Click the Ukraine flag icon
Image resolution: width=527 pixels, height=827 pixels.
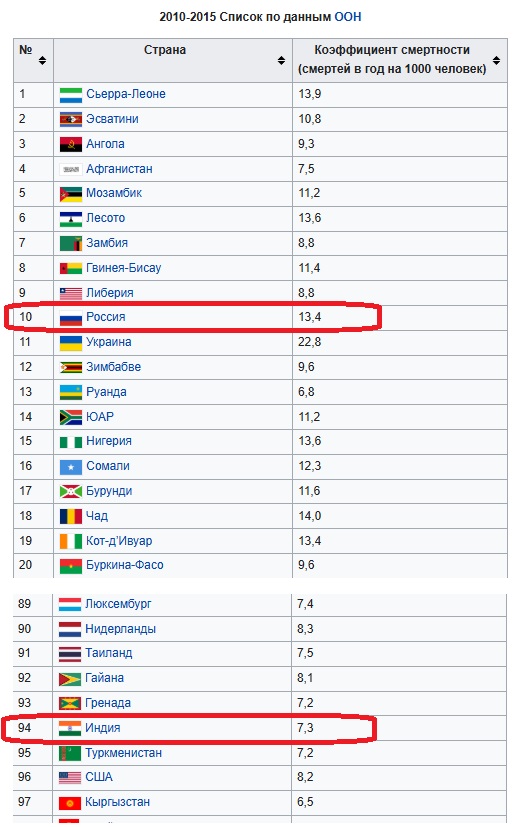71,343
